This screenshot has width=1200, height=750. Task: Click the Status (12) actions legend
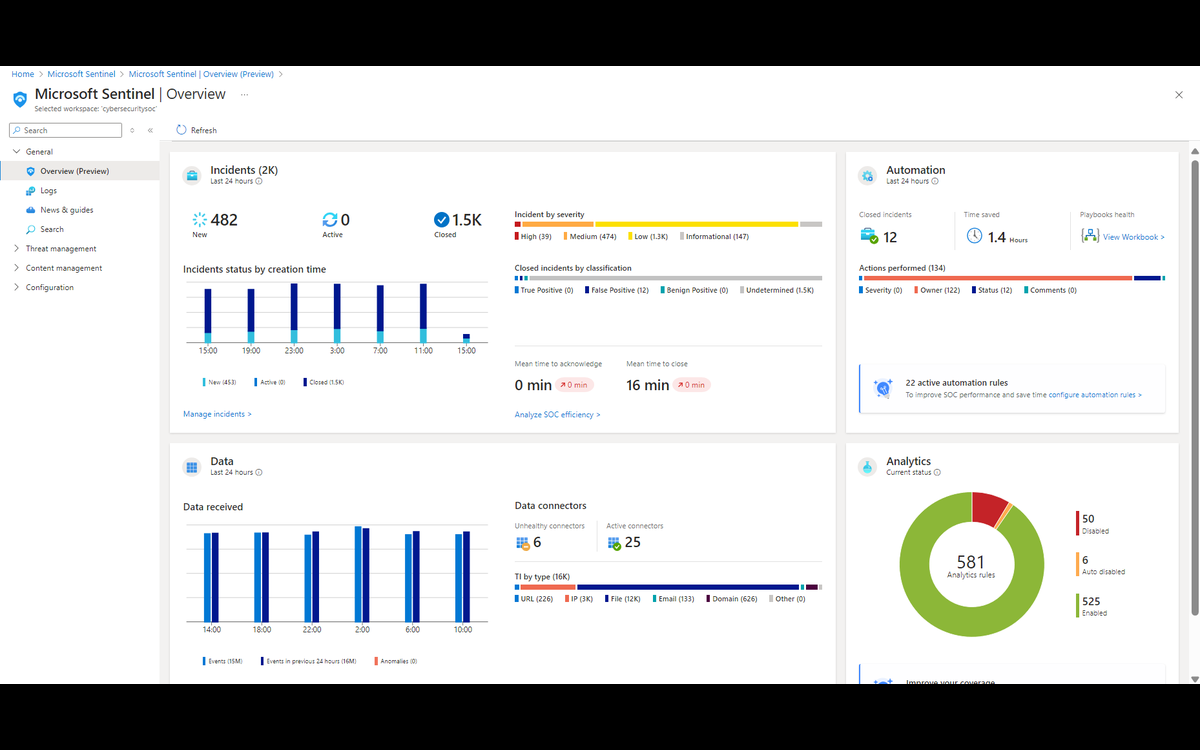pyautogui.click(x=991, y=290)
